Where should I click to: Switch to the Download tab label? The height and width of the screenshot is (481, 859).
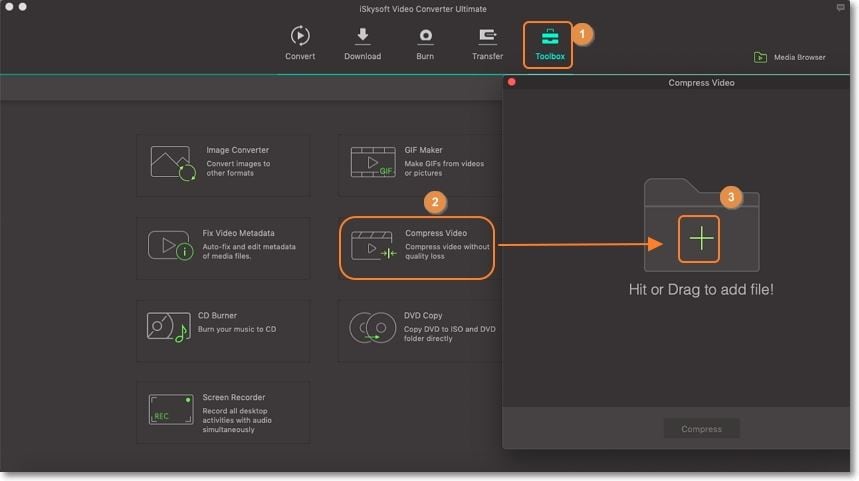click(x=362, y=56)
